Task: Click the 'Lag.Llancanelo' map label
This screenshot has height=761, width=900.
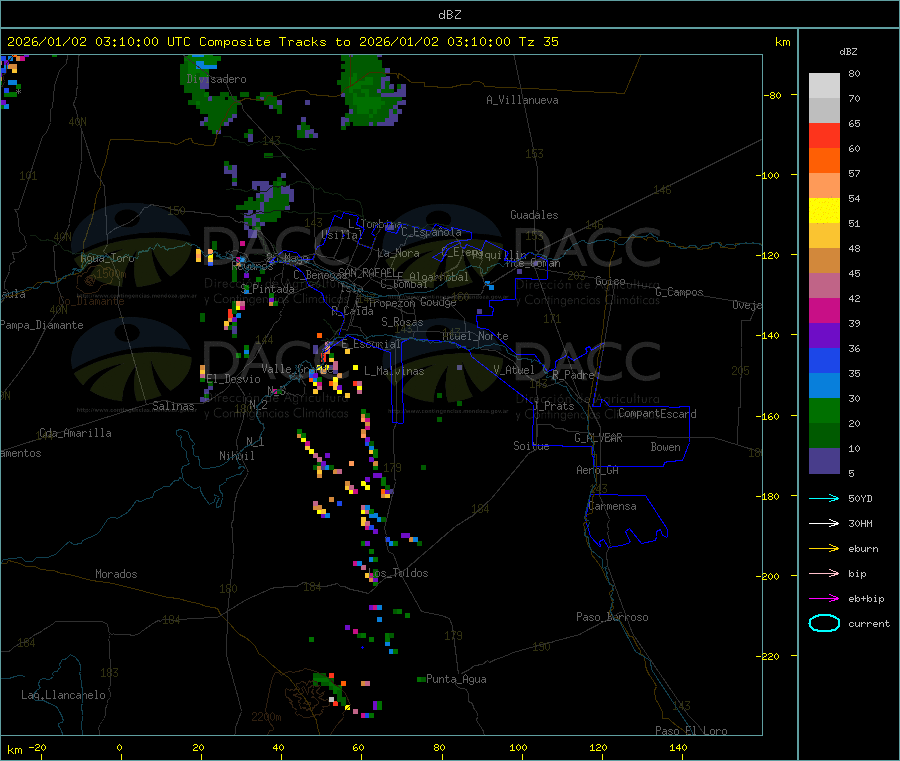Action: coord(64,695)
